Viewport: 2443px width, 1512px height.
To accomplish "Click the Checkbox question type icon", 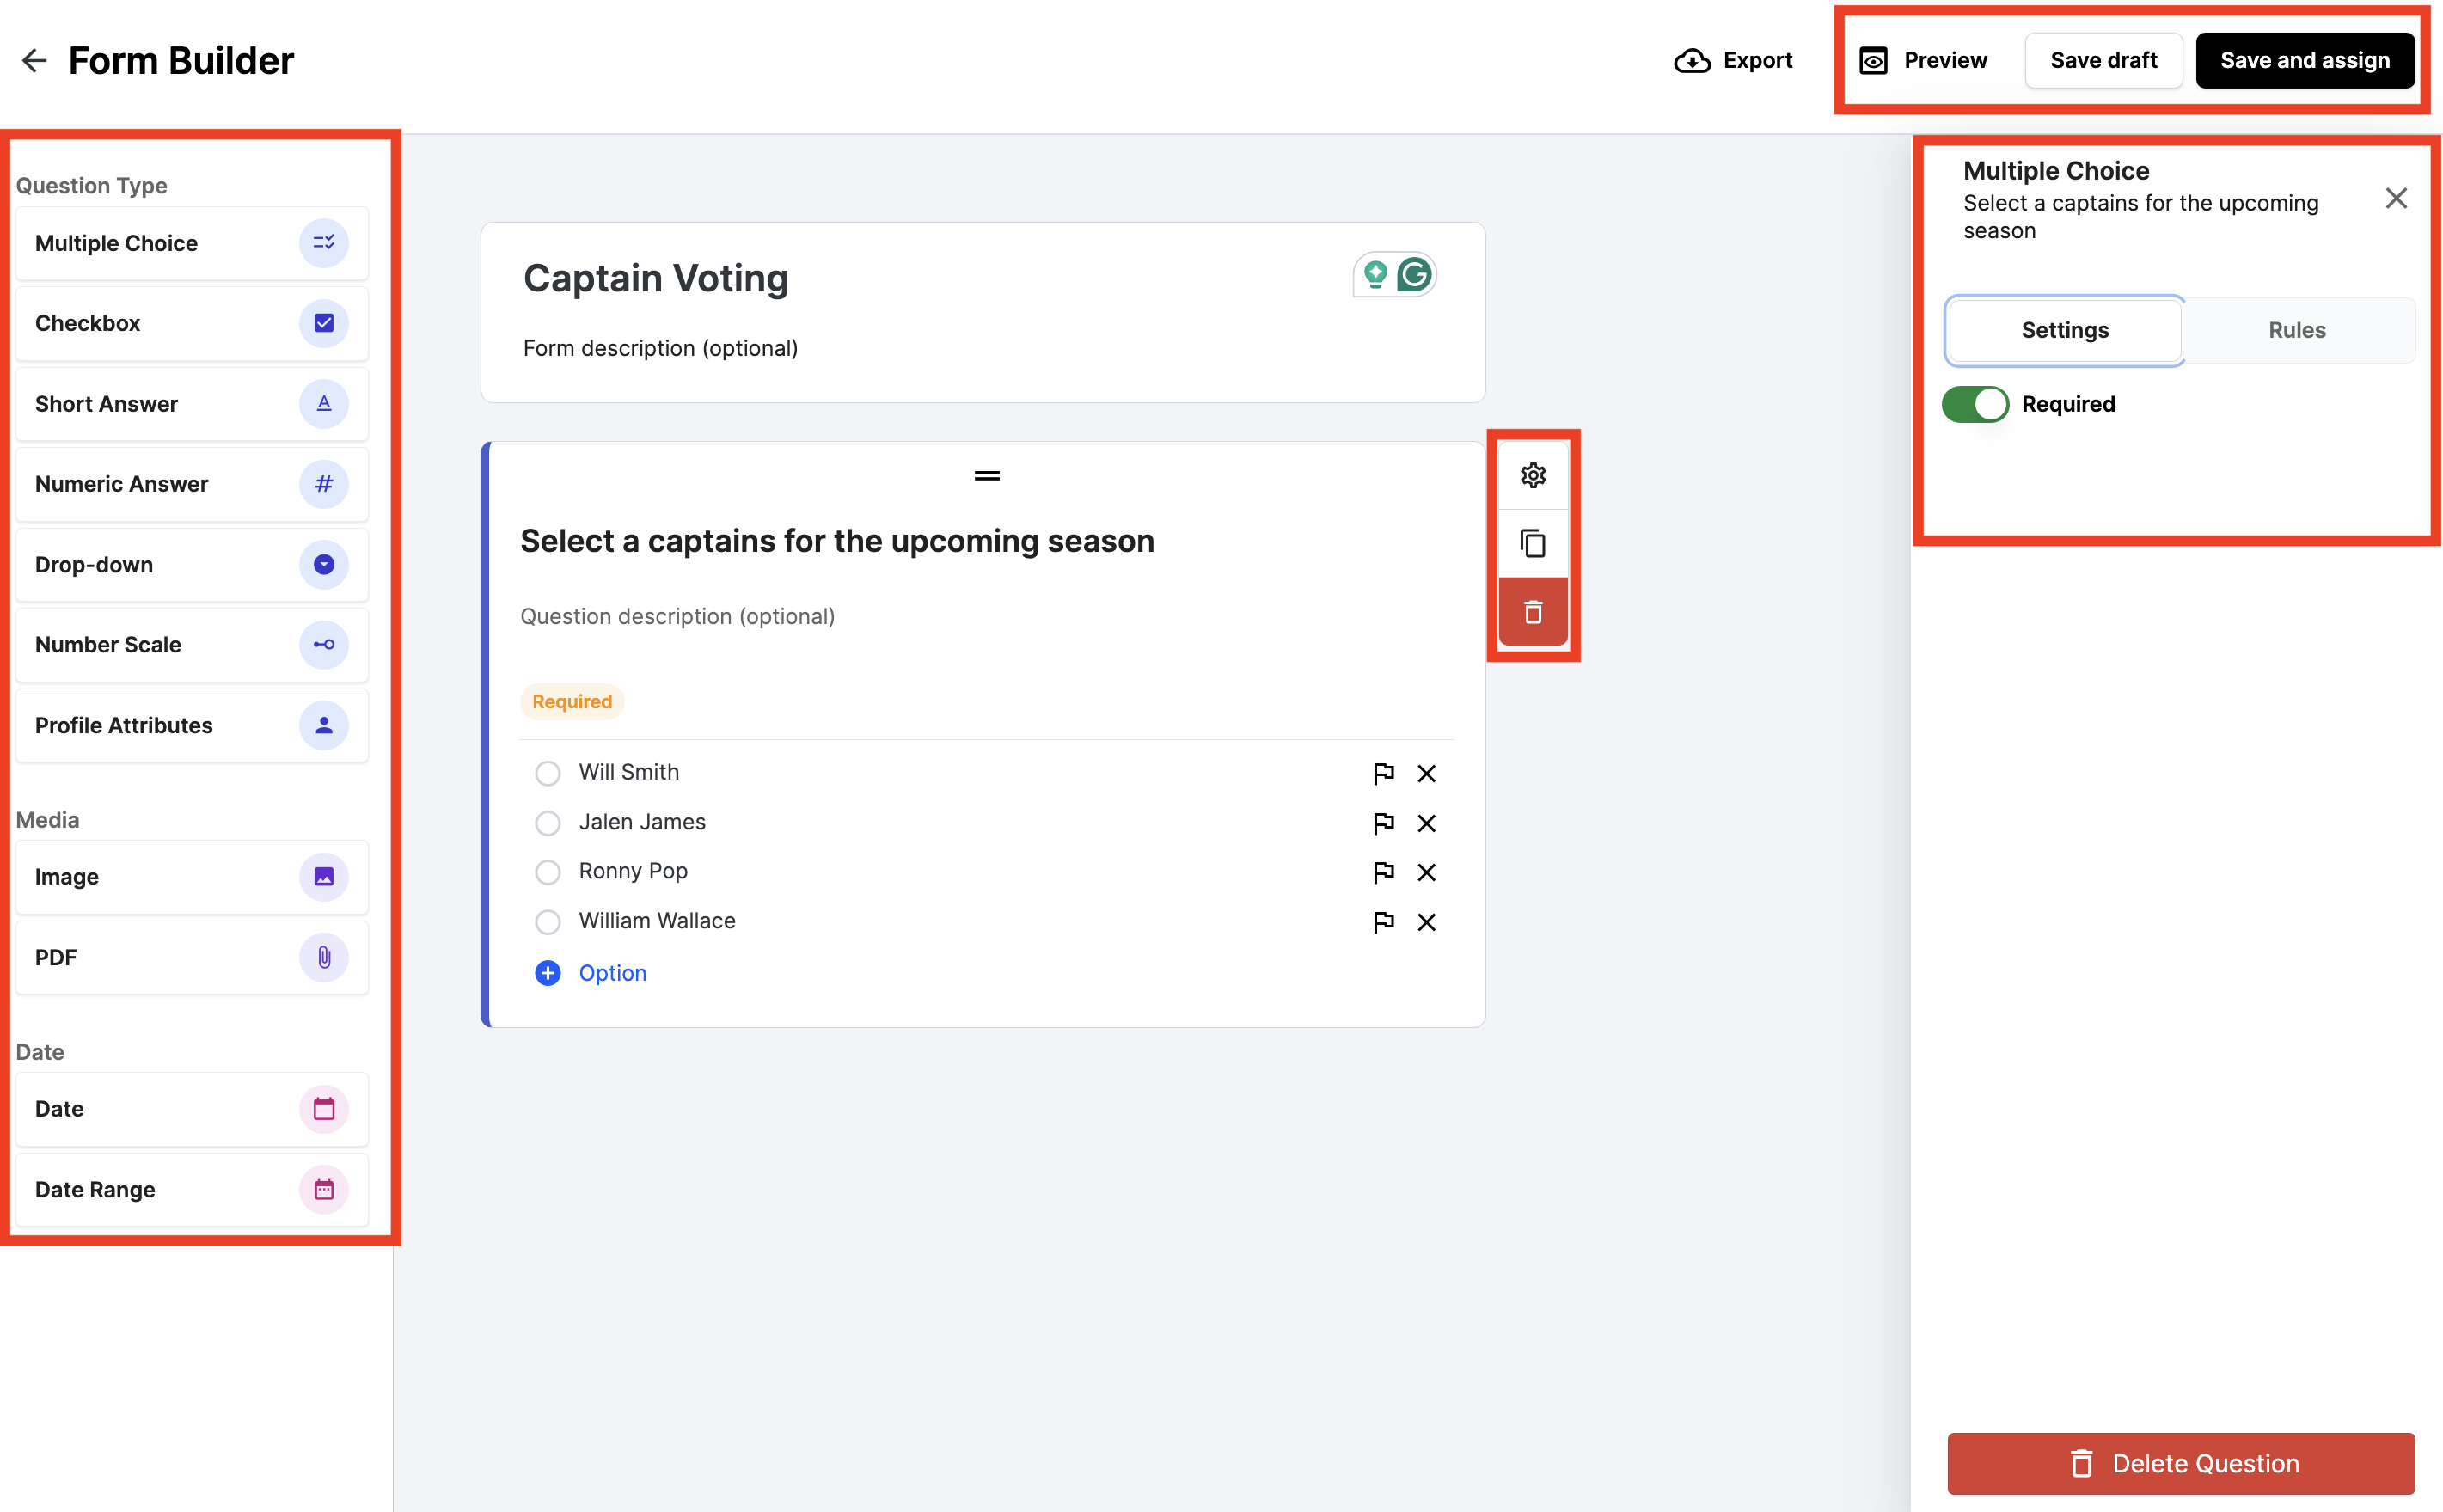I will pyautogui.click(x=323, y=322).
